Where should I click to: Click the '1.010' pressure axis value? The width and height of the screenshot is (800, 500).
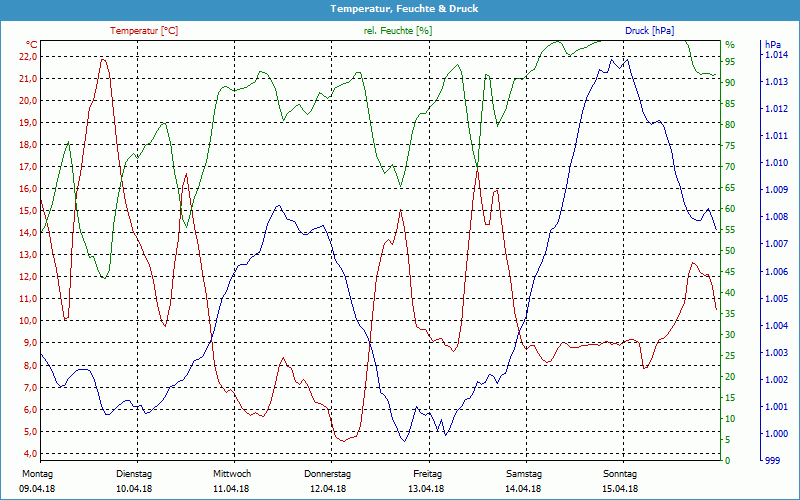(x=776, y=163)
